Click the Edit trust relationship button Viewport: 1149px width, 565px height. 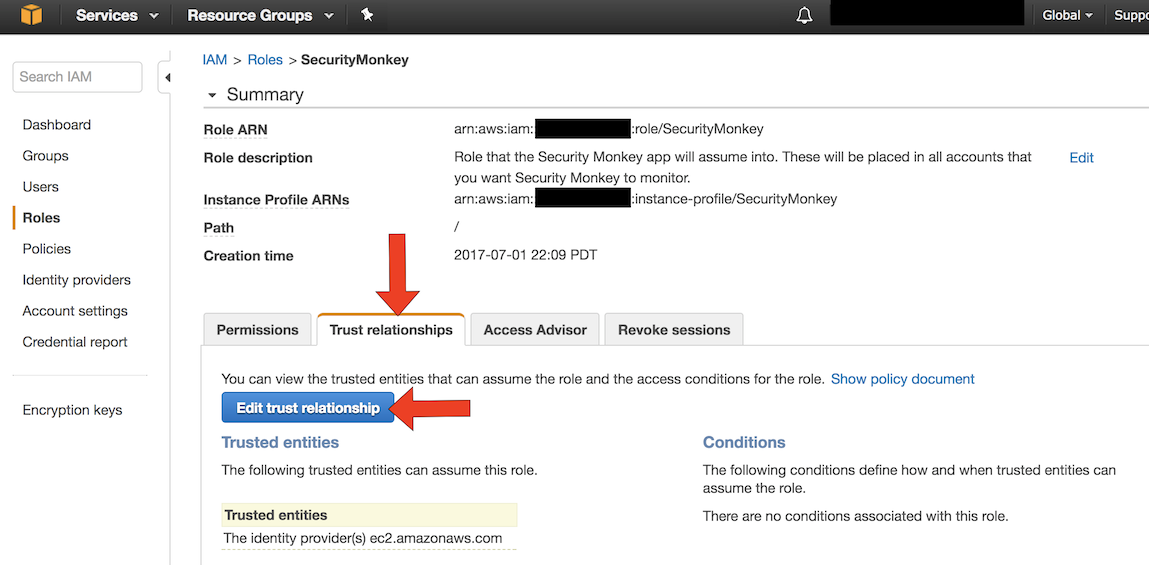[308, 408]
